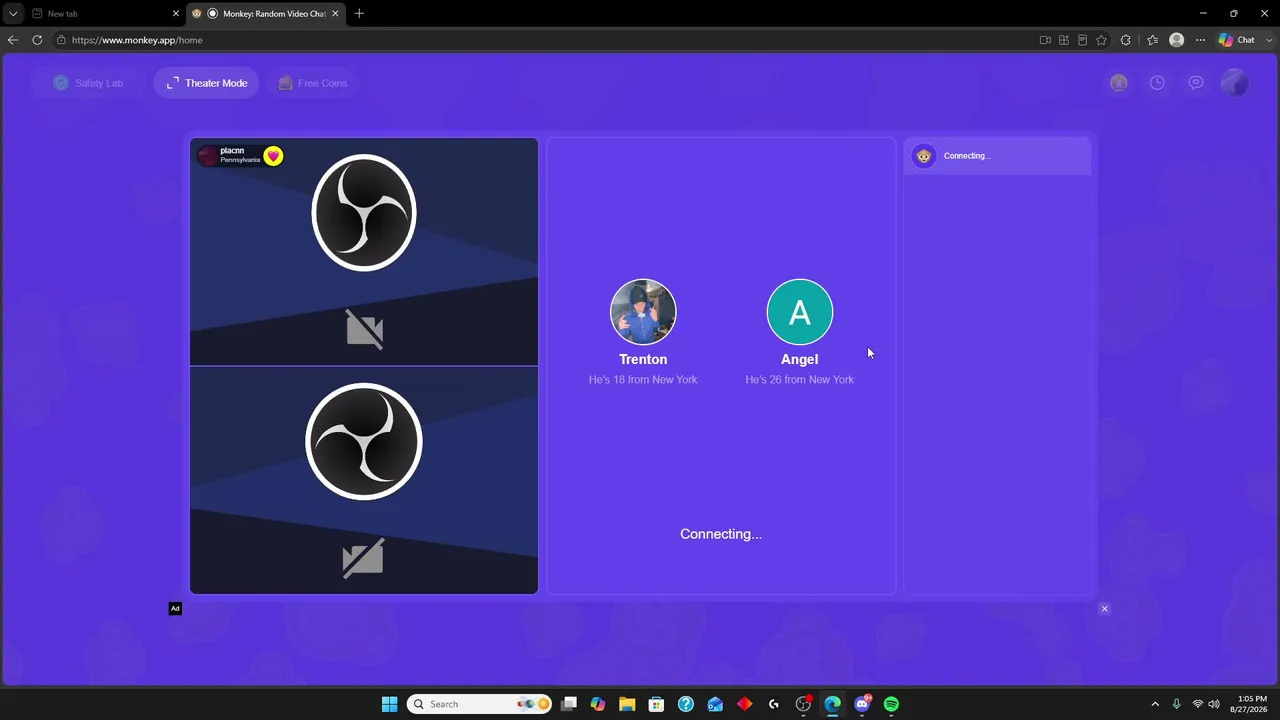The image size is (1280, 720).
Task: Close the New tab browser tab
Action: pyautogui.click(x=176, y=14)
